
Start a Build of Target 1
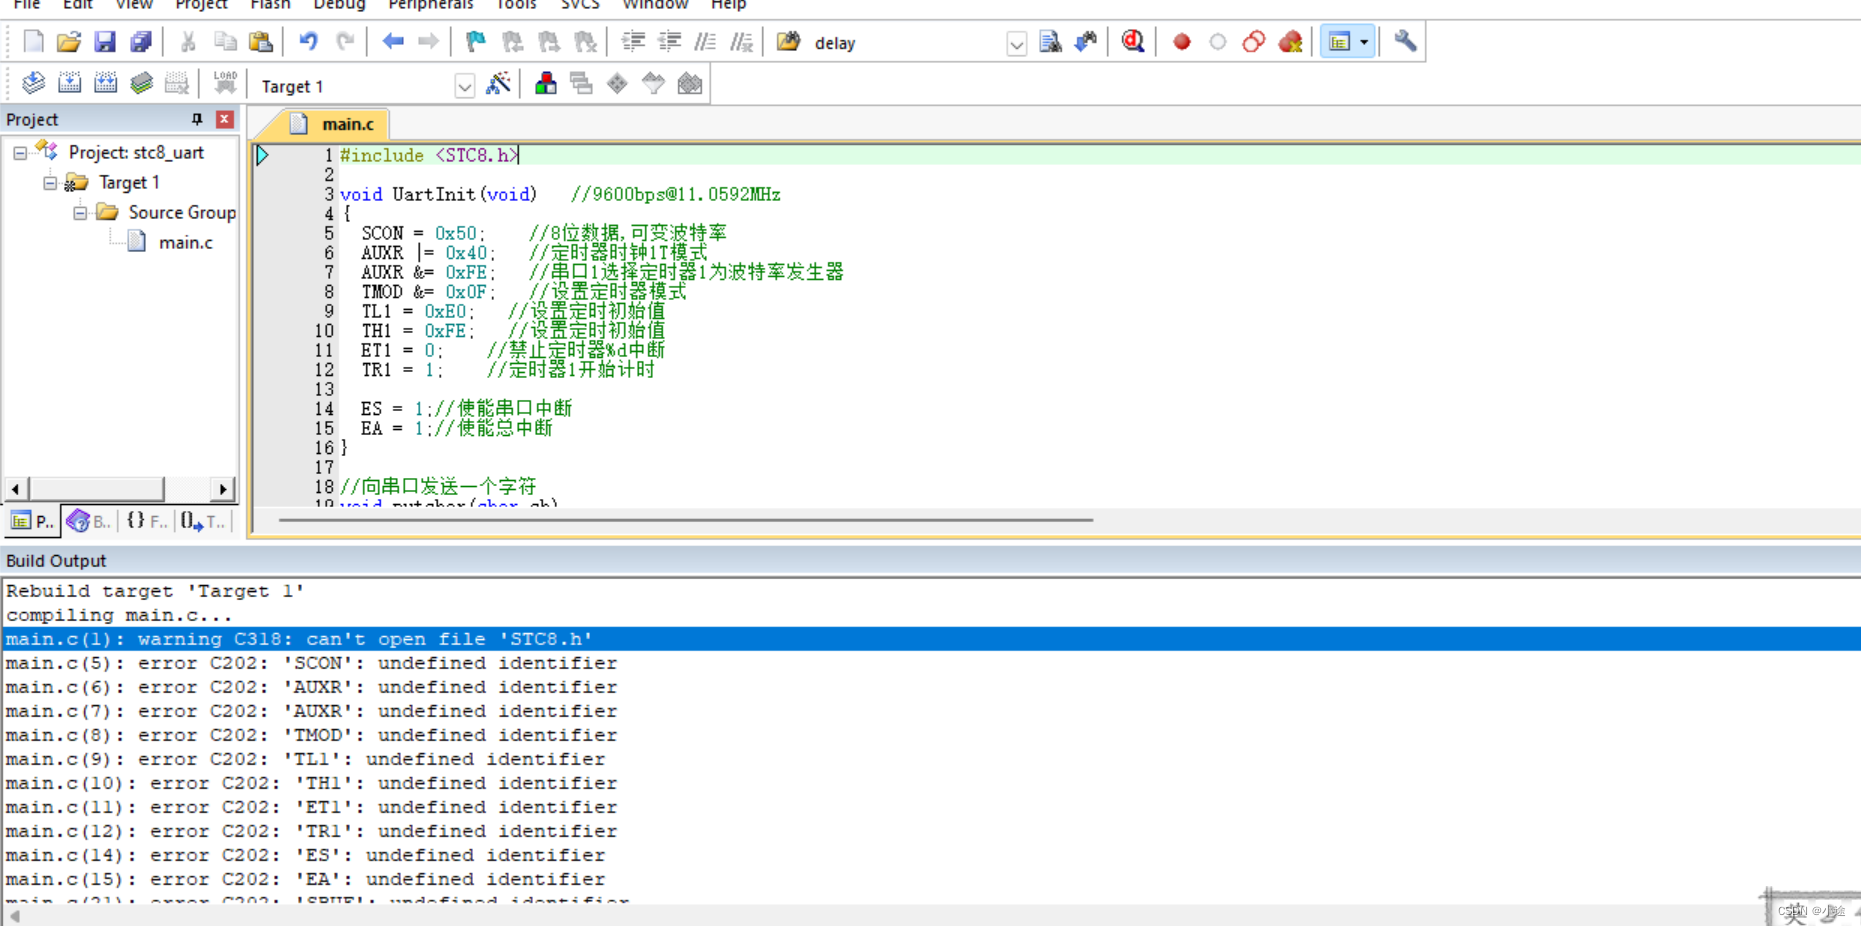pyautogui.click(x=70, y=83)
